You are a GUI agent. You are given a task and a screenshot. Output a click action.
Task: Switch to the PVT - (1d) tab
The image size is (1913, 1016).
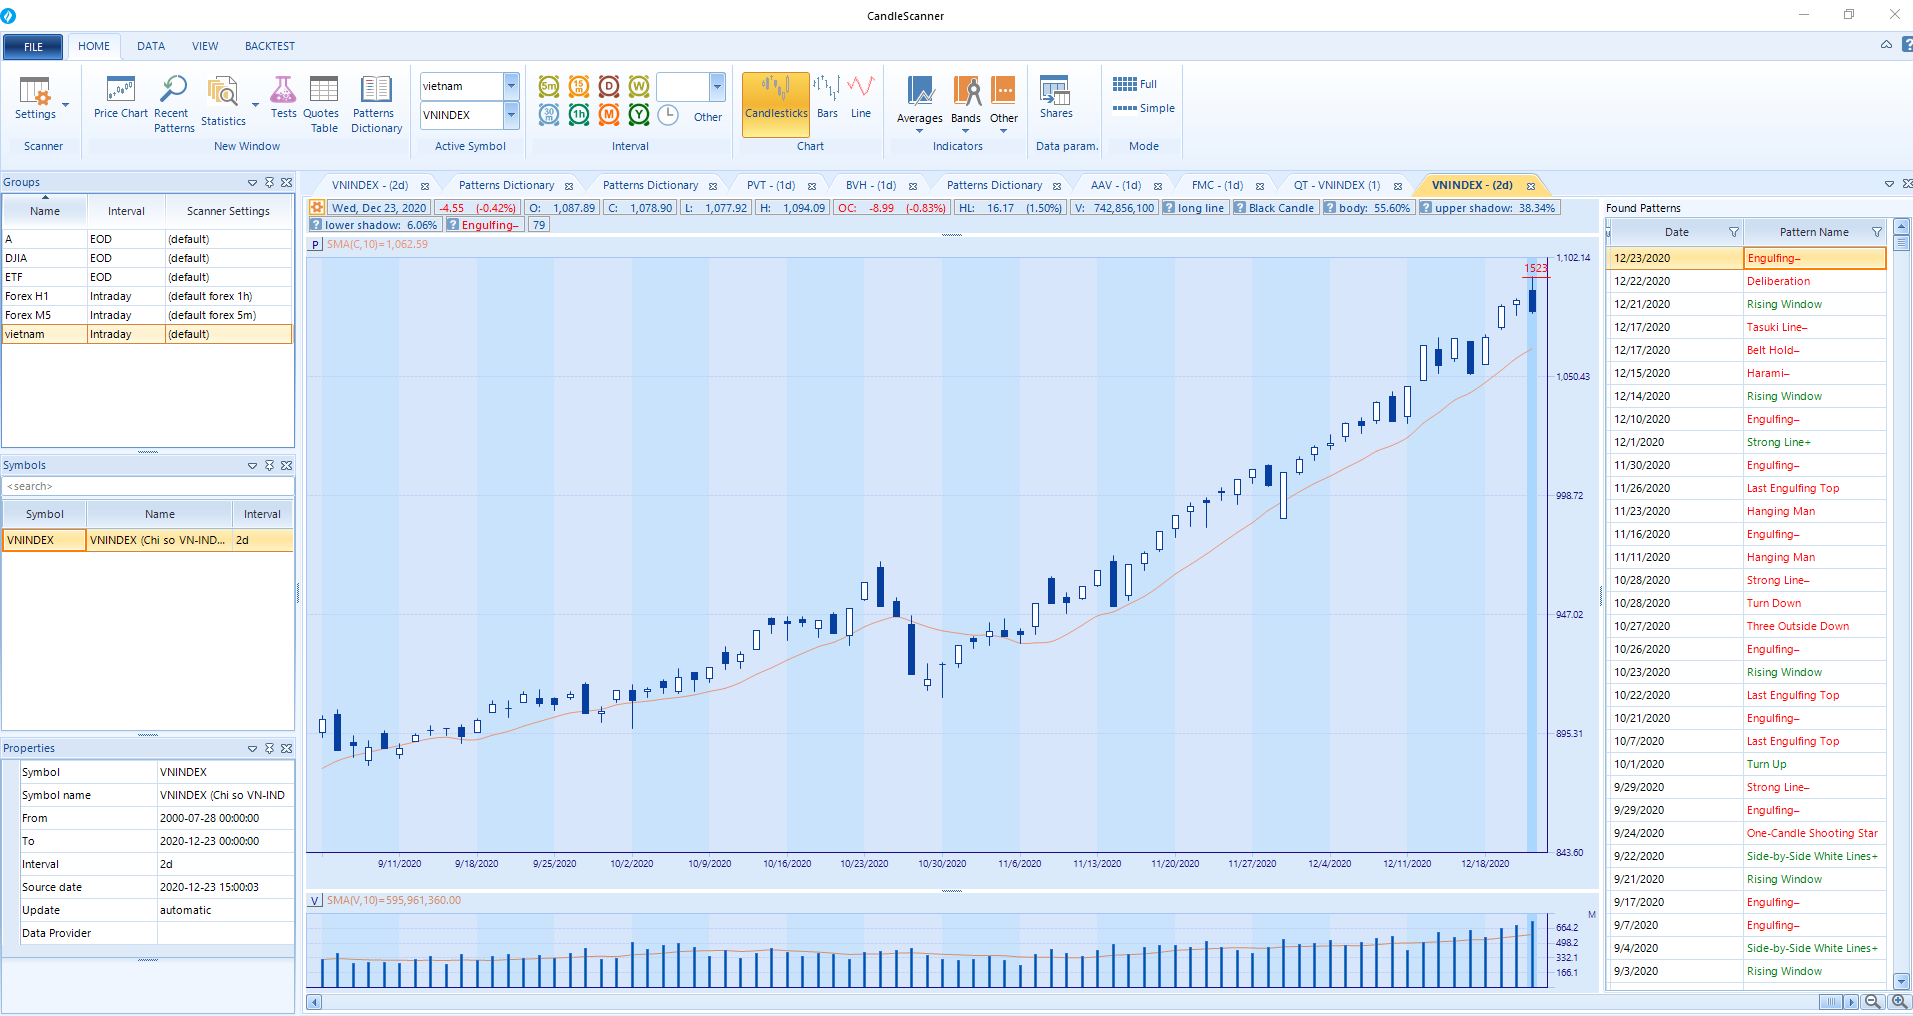770,185
